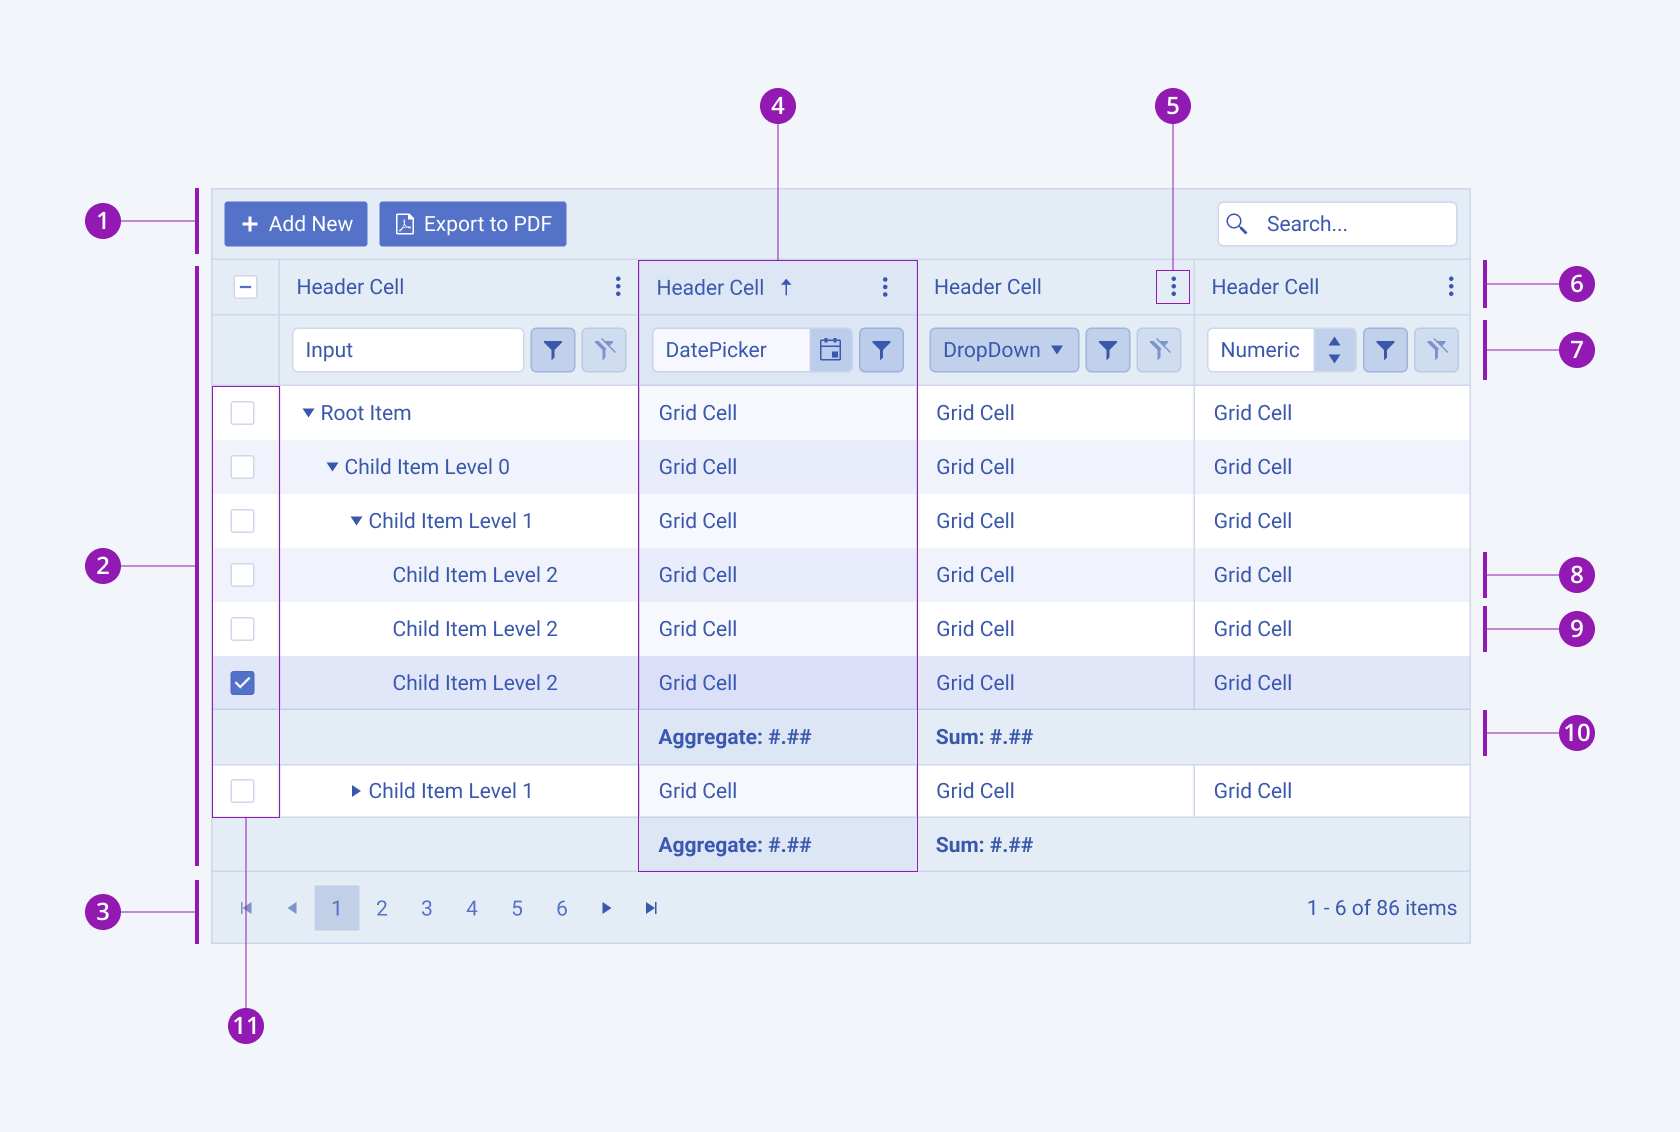The width and height of the screenshot is (1680, 1132).
Task: Open filter operator for Input column
Action: click(x=553, y=350)
